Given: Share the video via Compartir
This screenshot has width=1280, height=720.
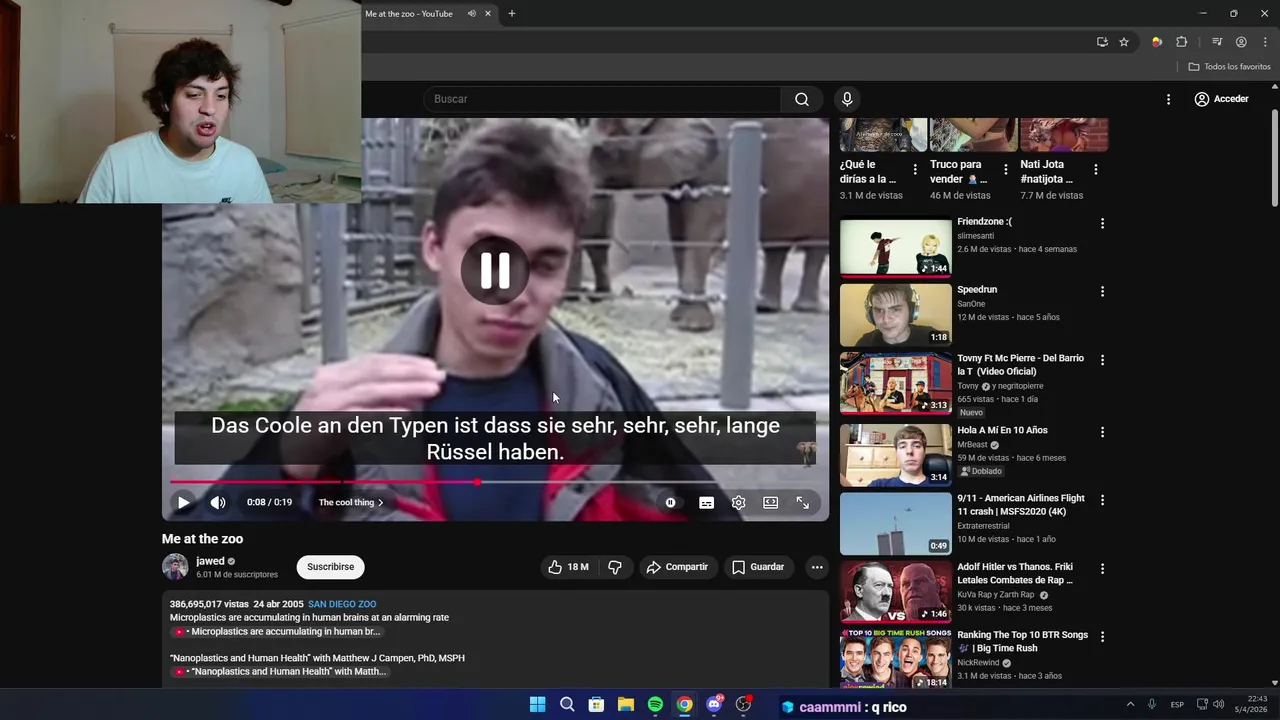Looking at the screenshot, I should point(677,567).
